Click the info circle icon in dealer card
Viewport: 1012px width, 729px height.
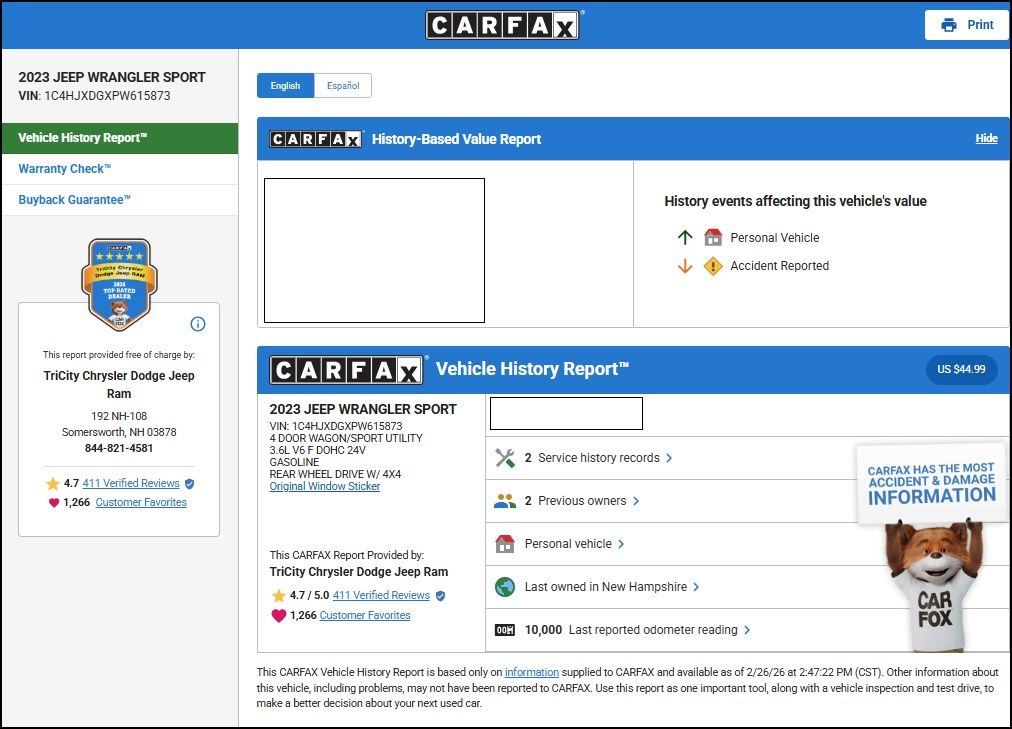tap(198, 324)
